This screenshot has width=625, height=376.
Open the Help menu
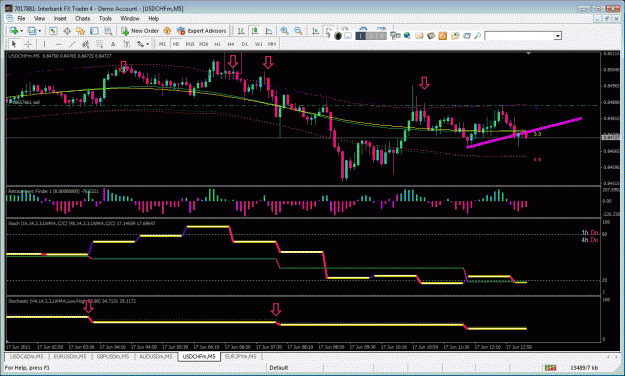click(153, 18)
